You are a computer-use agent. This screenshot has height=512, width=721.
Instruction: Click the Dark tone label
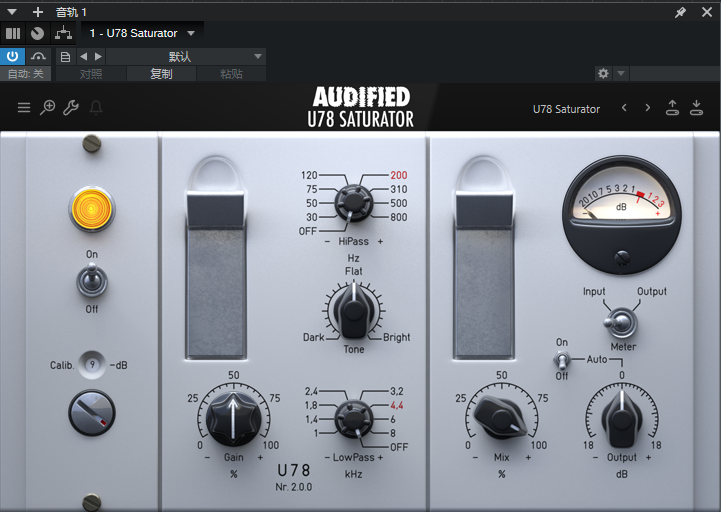point(314,337)
